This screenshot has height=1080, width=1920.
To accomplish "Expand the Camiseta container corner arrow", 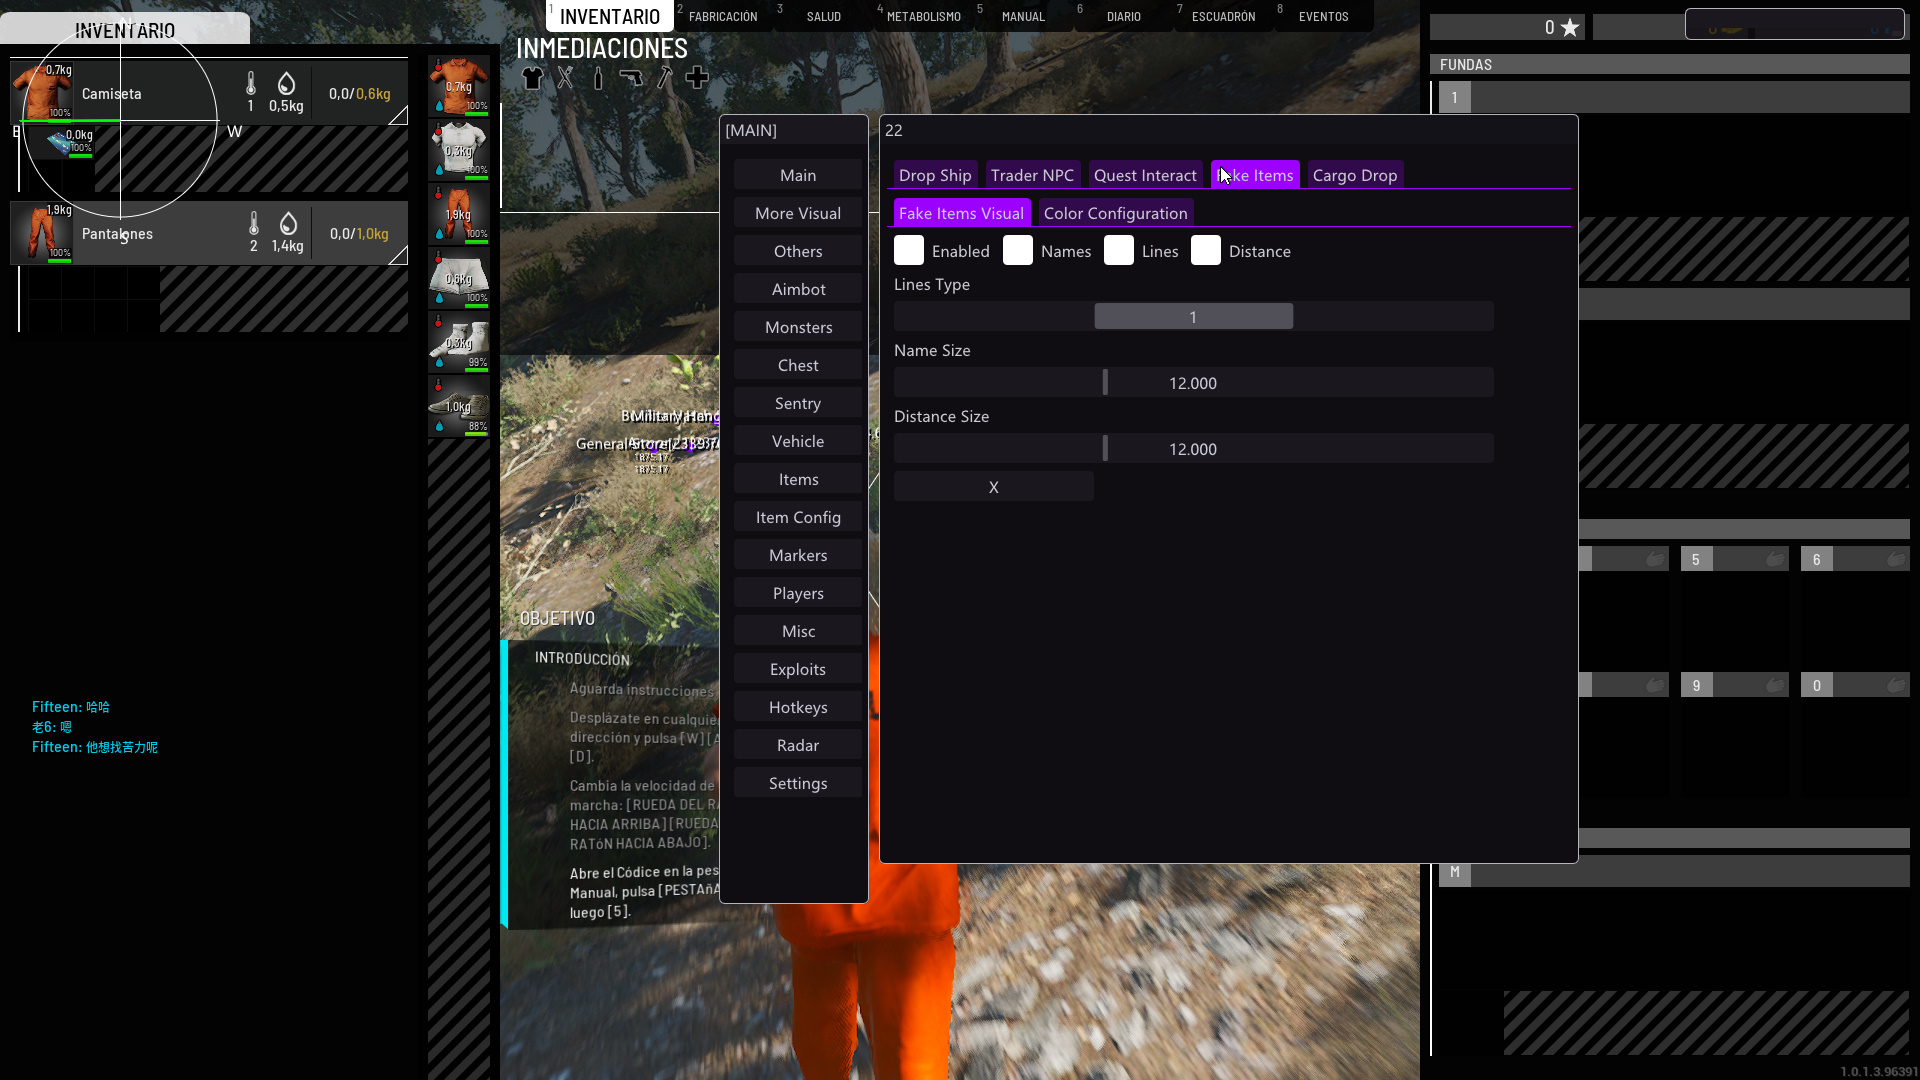I will pyautogui.click(x=398, y=116).
